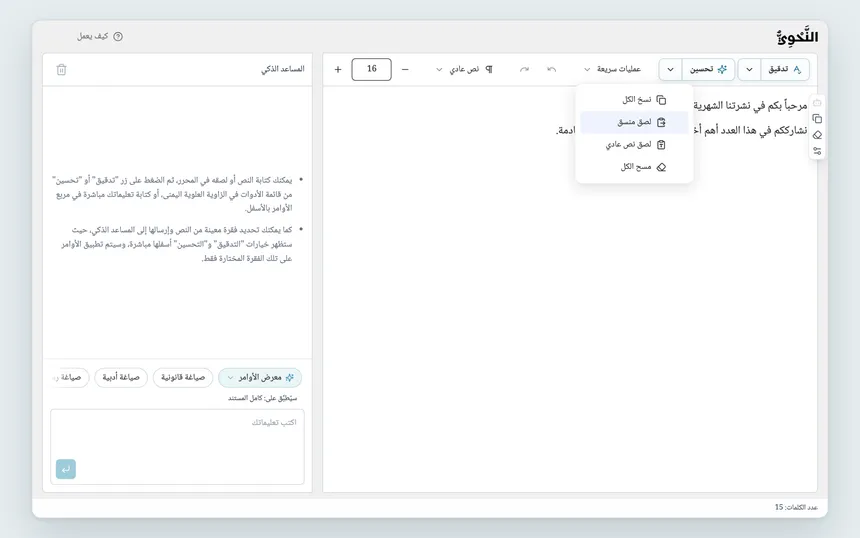
Task: Click the eraser icon in the editor side strip
Action: point(817,135)
